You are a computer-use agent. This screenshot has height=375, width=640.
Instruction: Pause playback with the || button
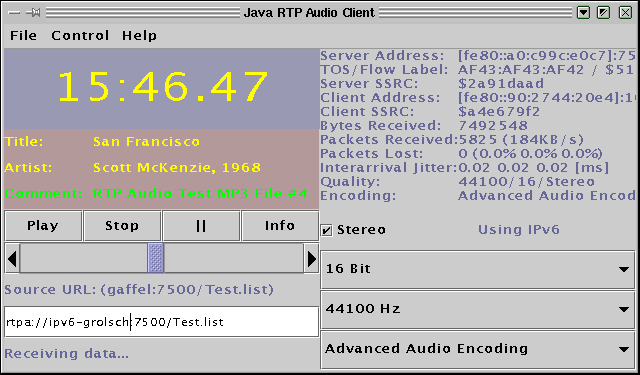pos(201,226)
